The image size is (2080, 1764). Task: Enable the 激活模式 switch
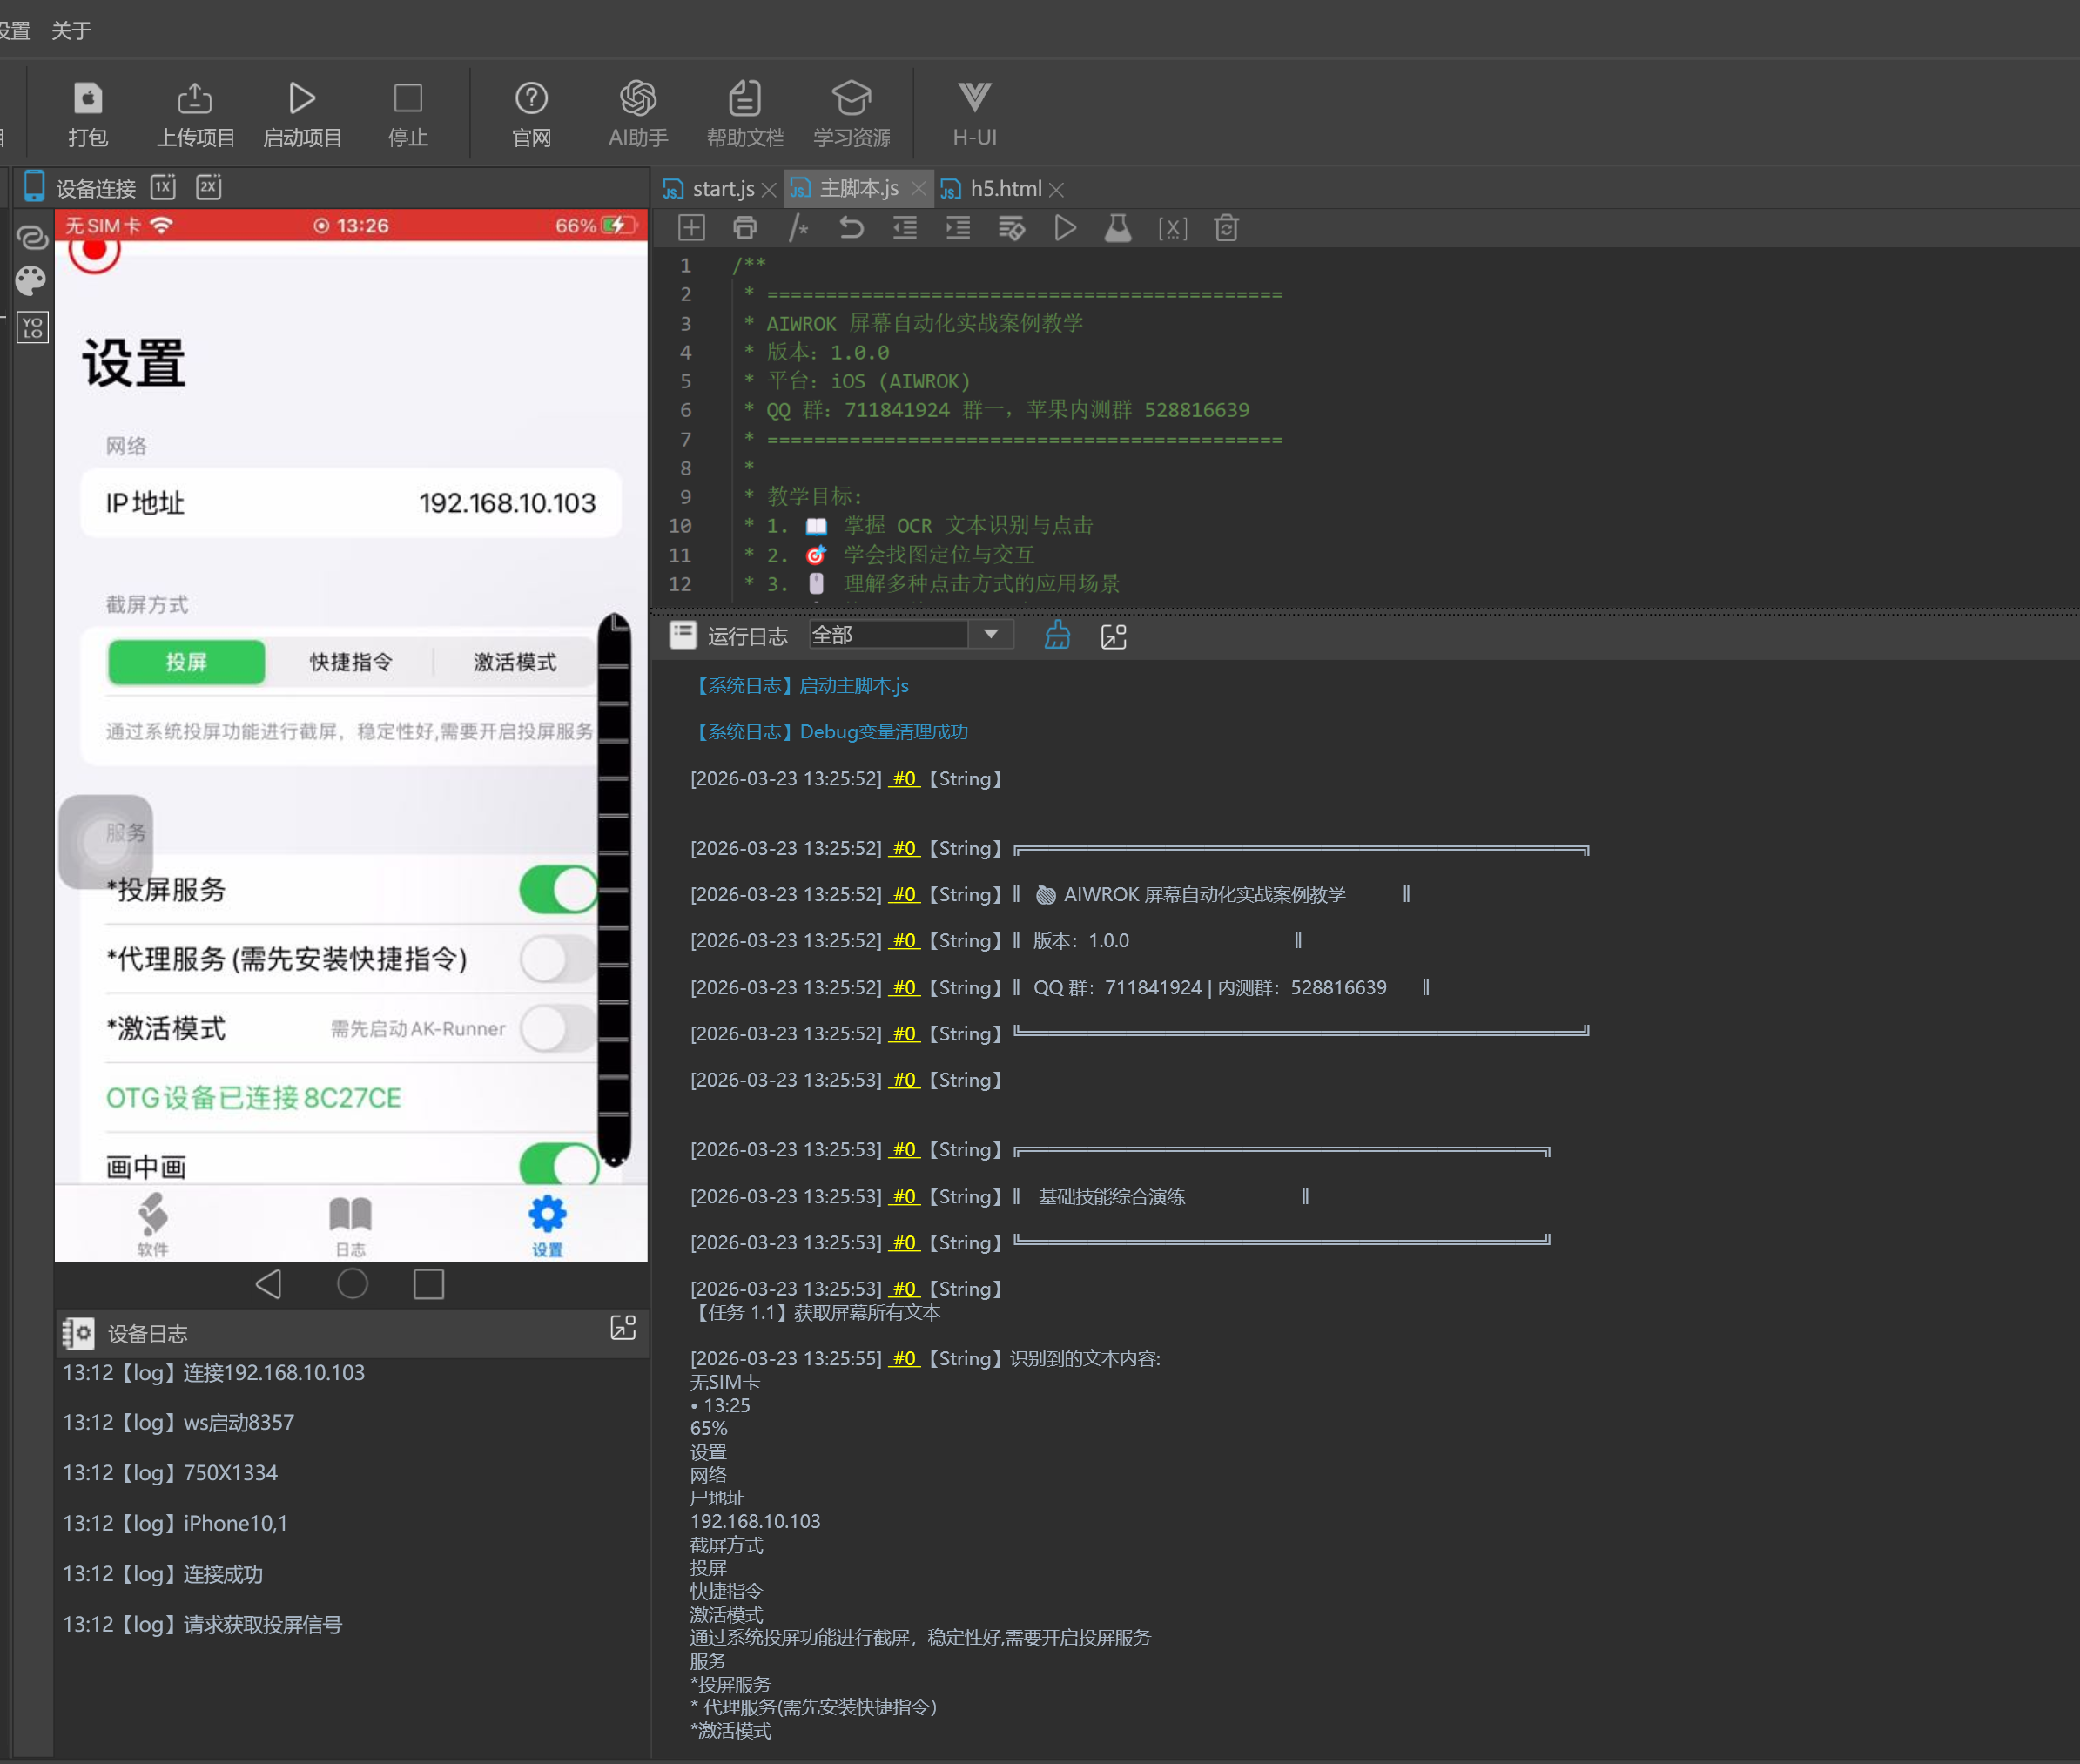tap(558, 1028)
